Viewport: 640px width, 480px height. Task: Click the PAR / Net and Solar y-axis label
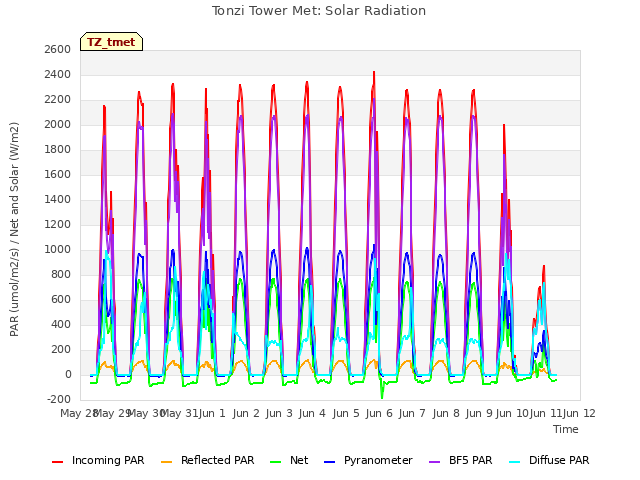click(x=14, y=229)
